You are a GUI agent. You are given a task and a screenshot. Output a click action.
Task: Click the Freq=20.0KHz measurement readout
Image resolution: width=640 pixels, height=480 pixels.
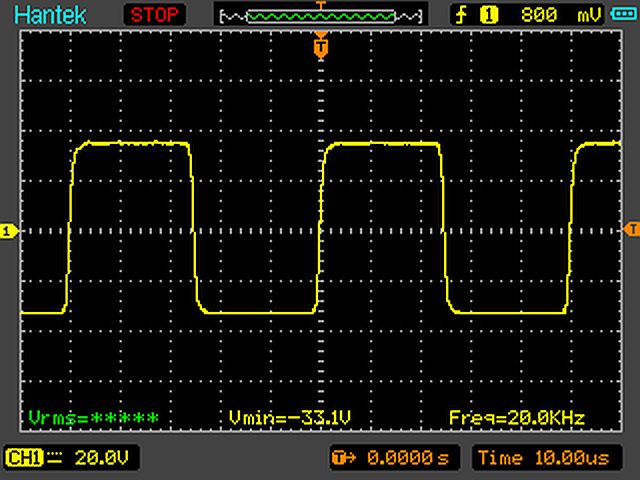(x=517, y=418)
